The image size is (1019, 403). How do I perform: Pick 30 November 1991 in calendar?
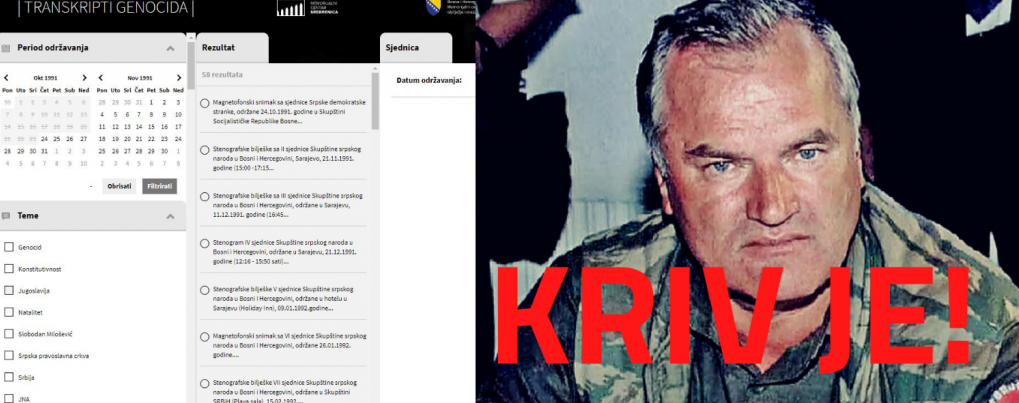click(164, 151)
